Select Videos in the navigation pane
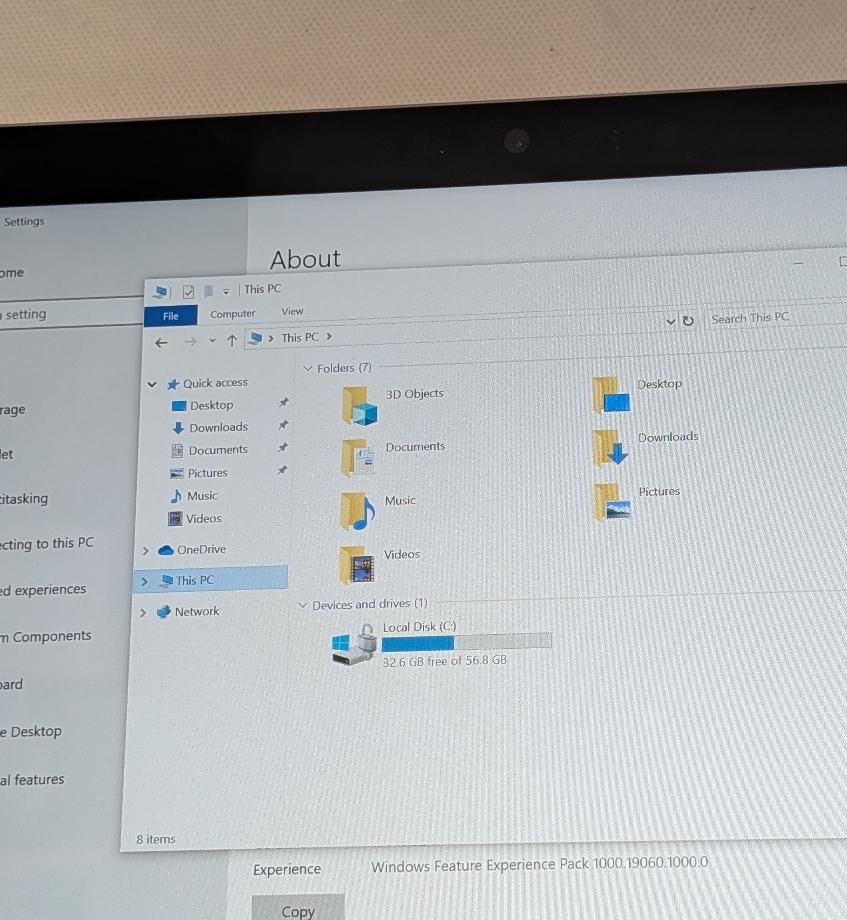 (195, 519)
